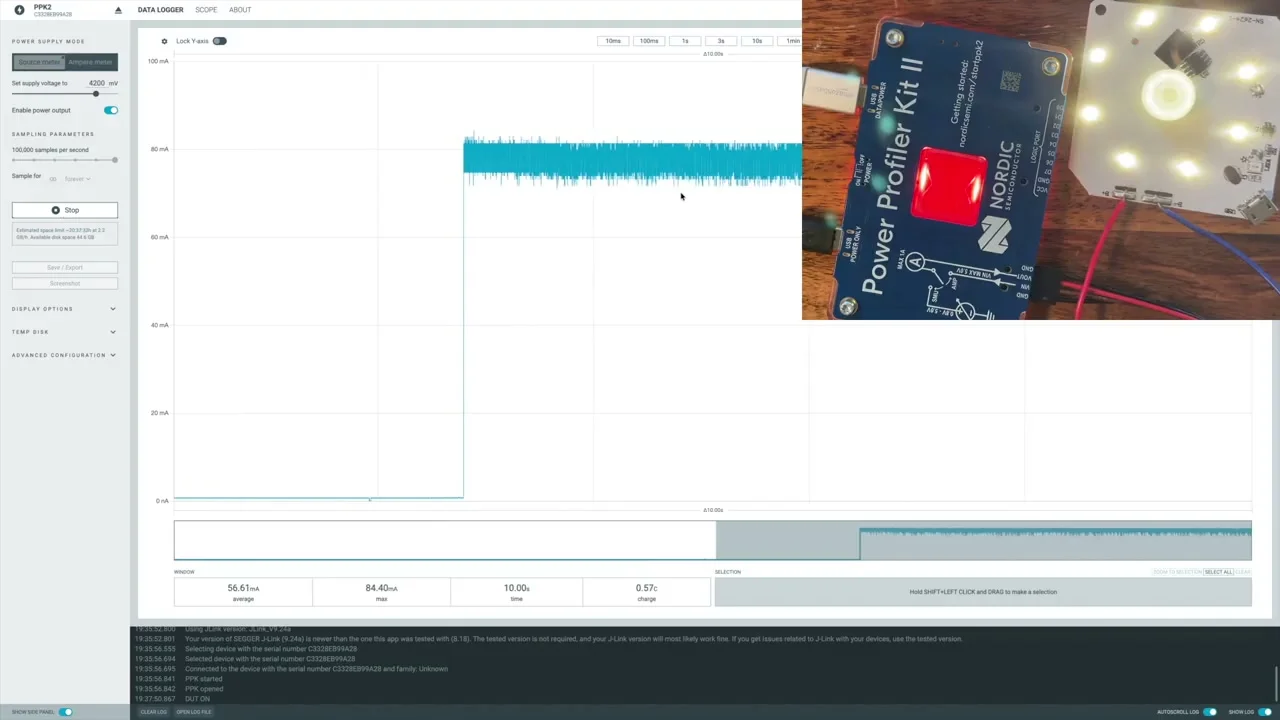The height and width of the screenshot is (720, 1280).
Task: Set time window to 3s
Action: [721, 41]
